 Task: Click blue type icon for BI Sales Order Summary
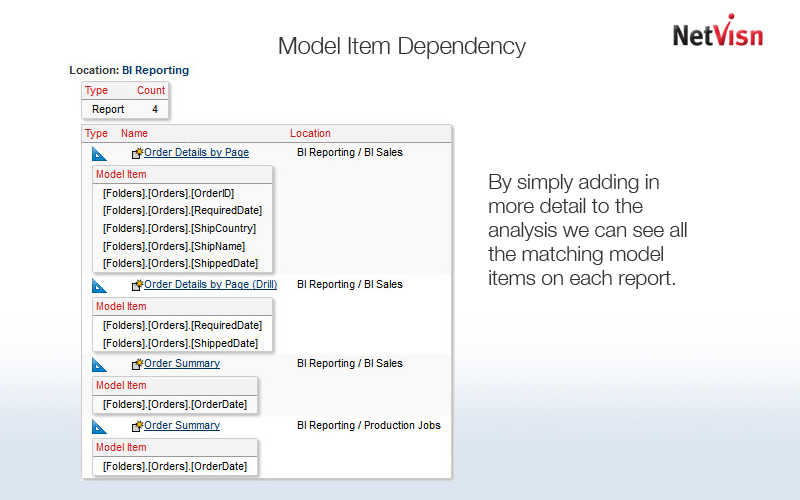pyautogui.click(x=98, y=365)
